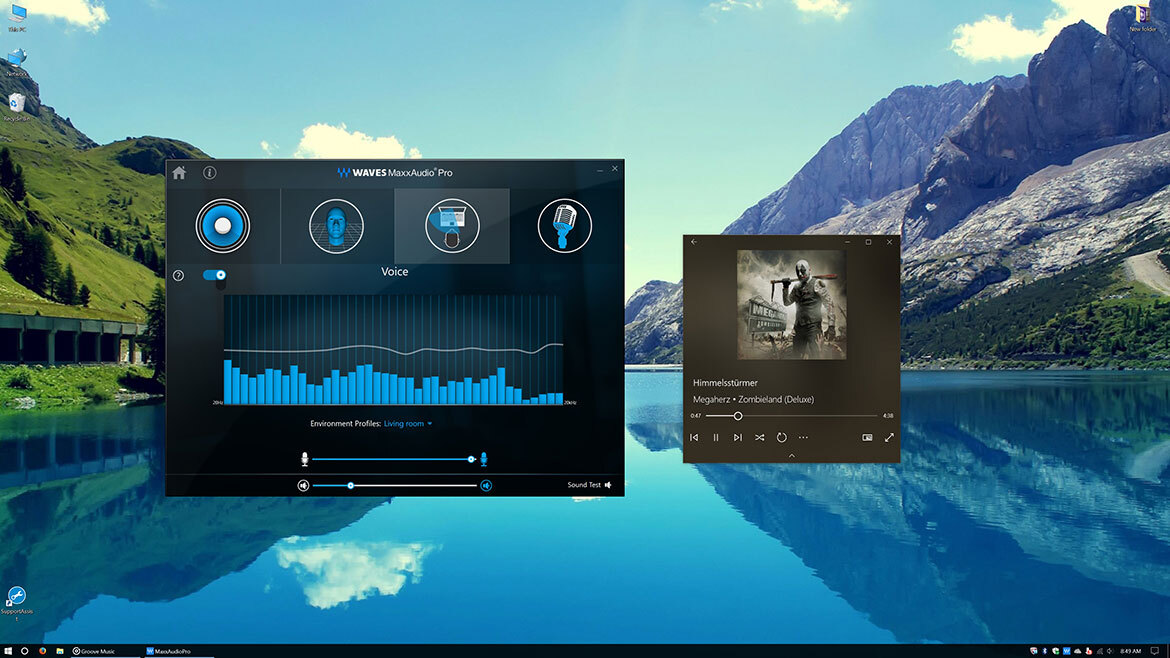Open the microphone tab in MaxxAudio

565,225
